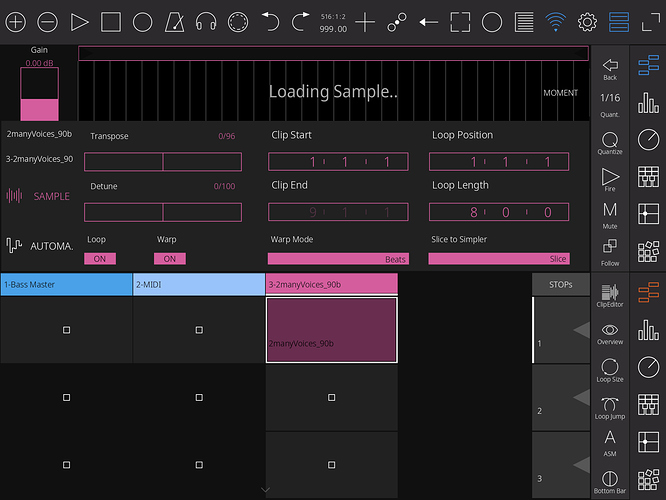Click the Quantize icon in sidebar

pyautogui.click(x=610, y=141)
